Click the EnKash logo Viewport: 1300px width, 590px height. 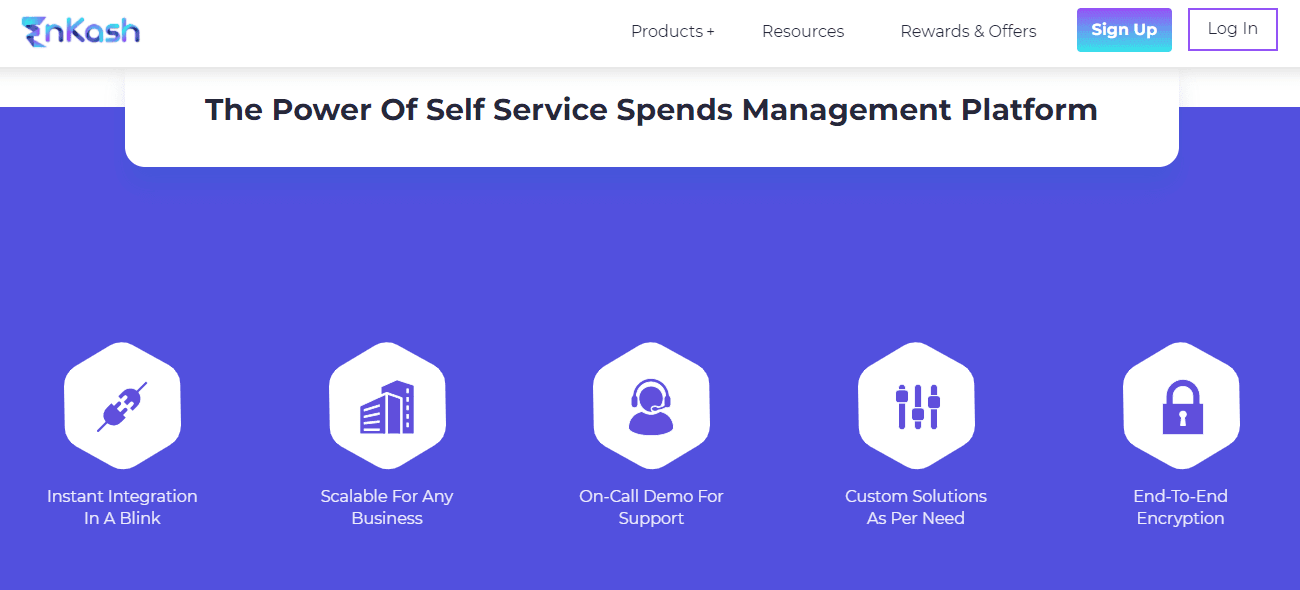80,30
